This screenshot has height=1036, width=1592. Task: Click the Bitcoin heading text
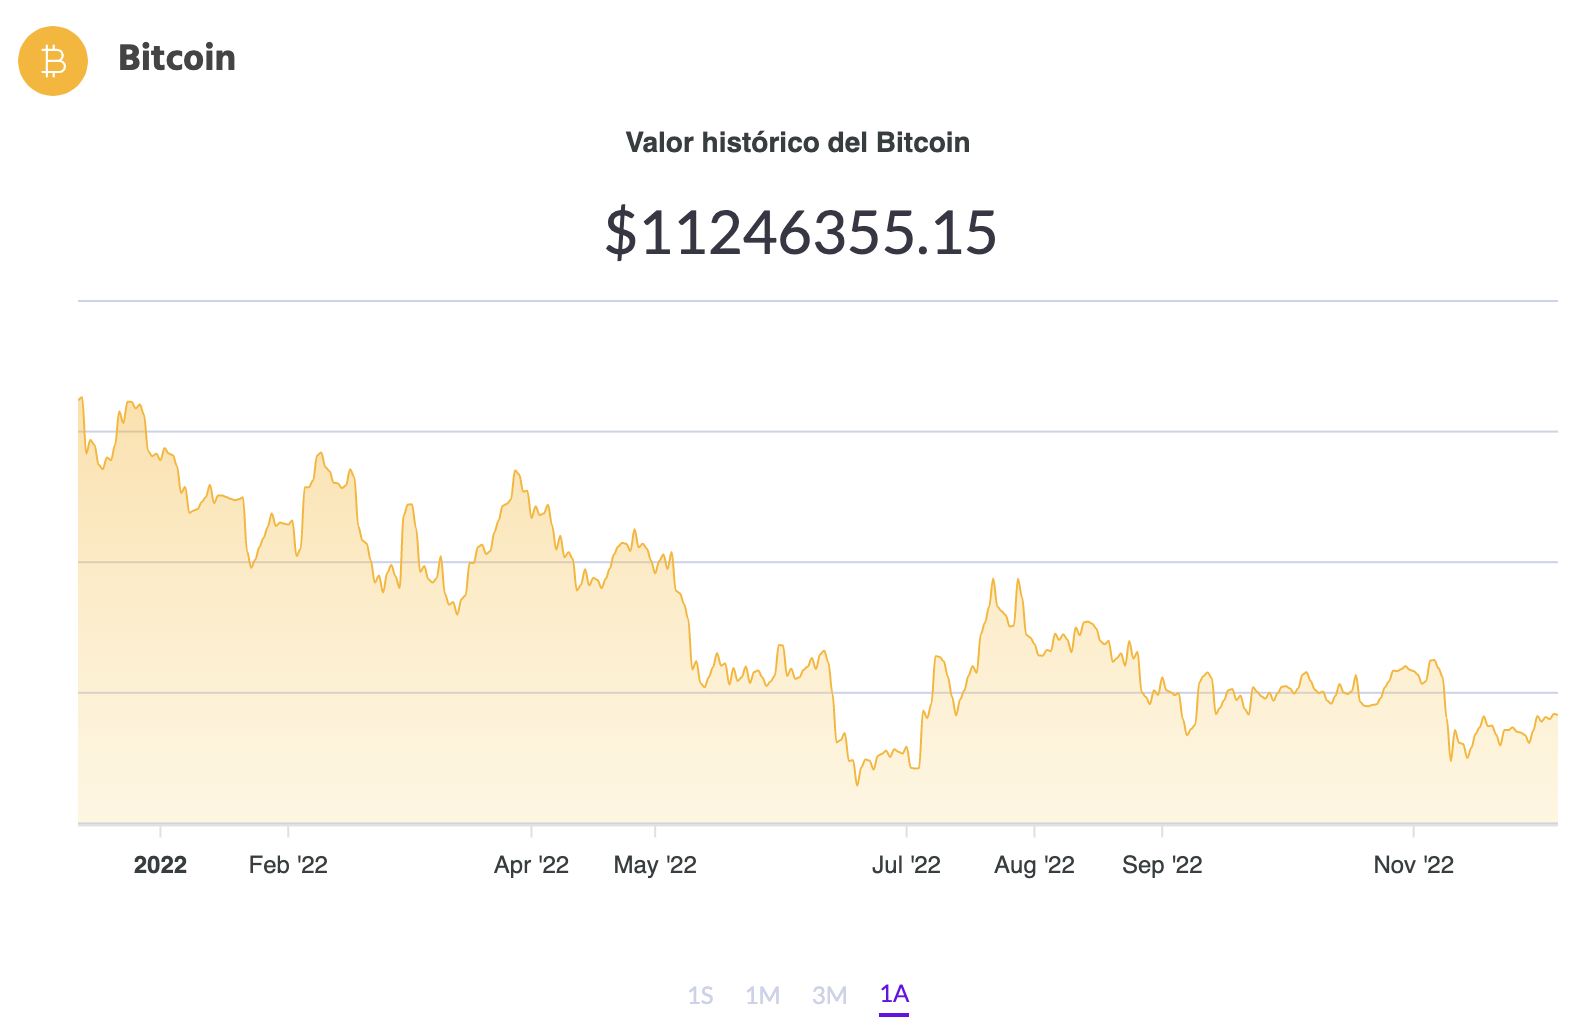(177, 58)
